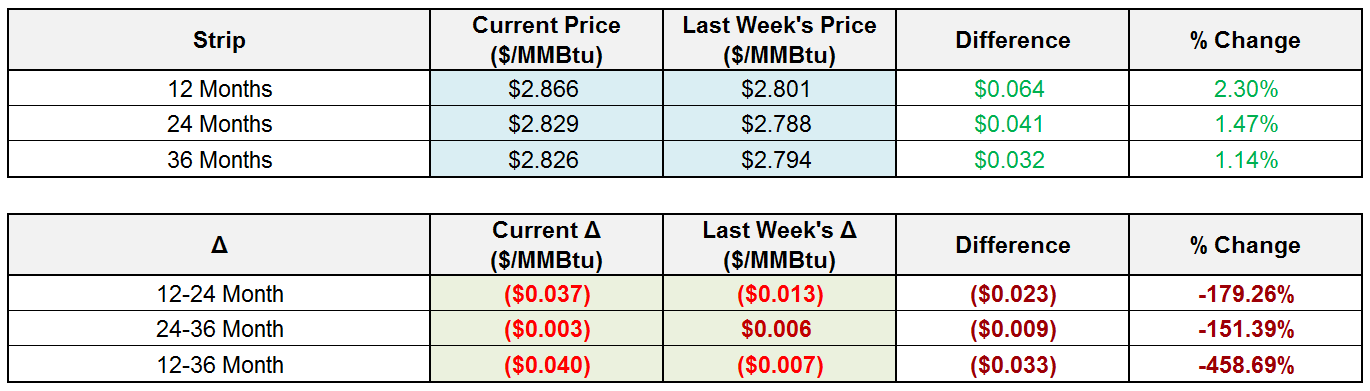
Task: Select the -458.69% change cell
Action: [1245, 364]
